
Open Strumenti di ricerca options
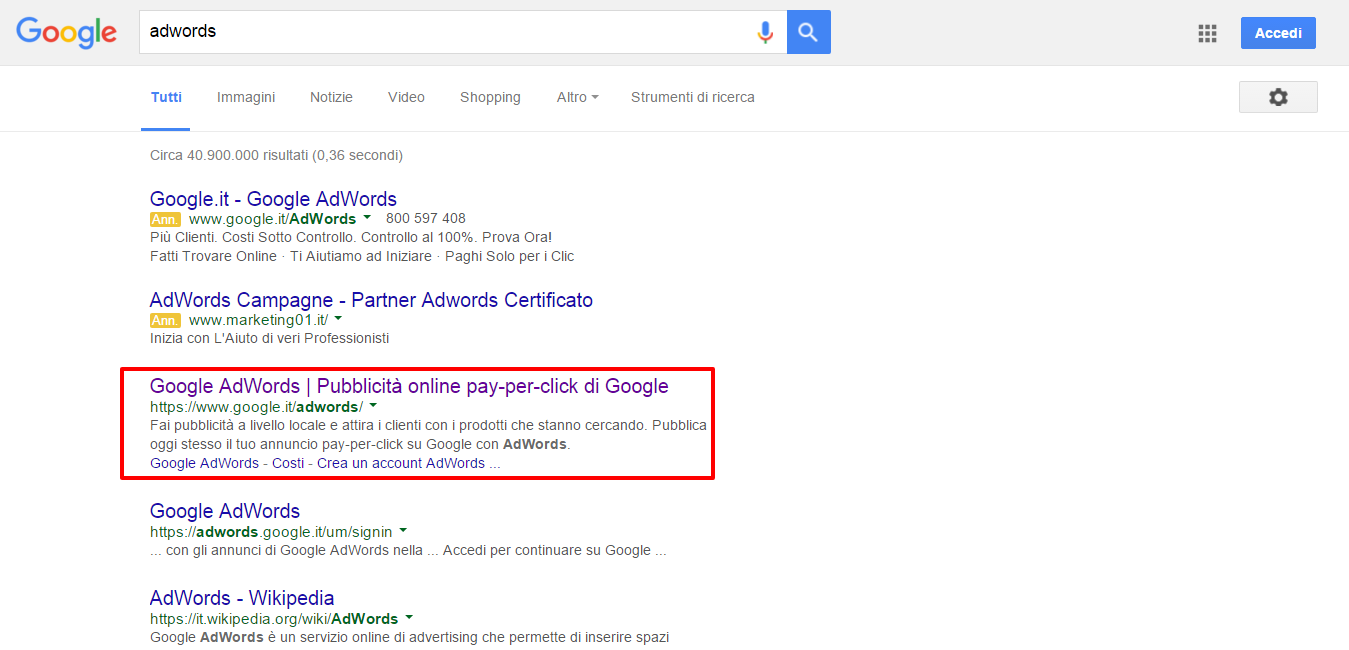pos(693,97)
